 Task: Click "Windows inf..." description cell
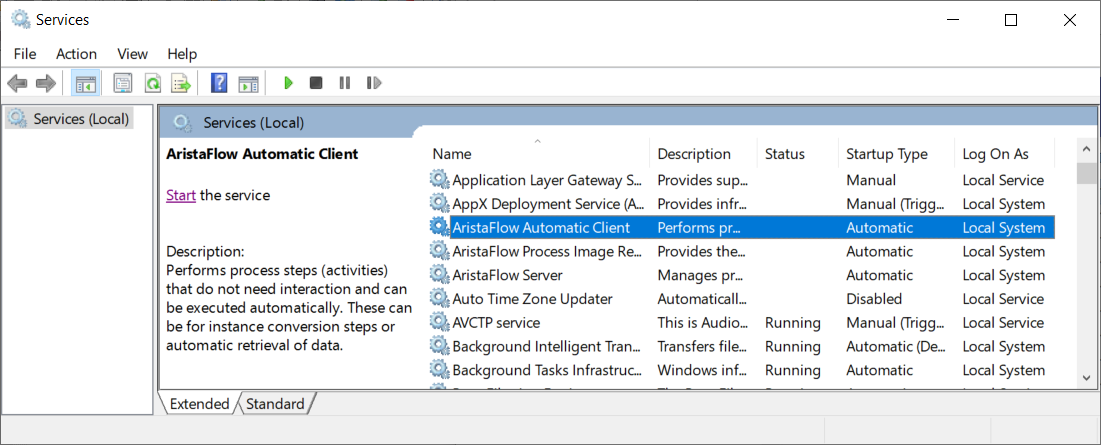point(702,371)
